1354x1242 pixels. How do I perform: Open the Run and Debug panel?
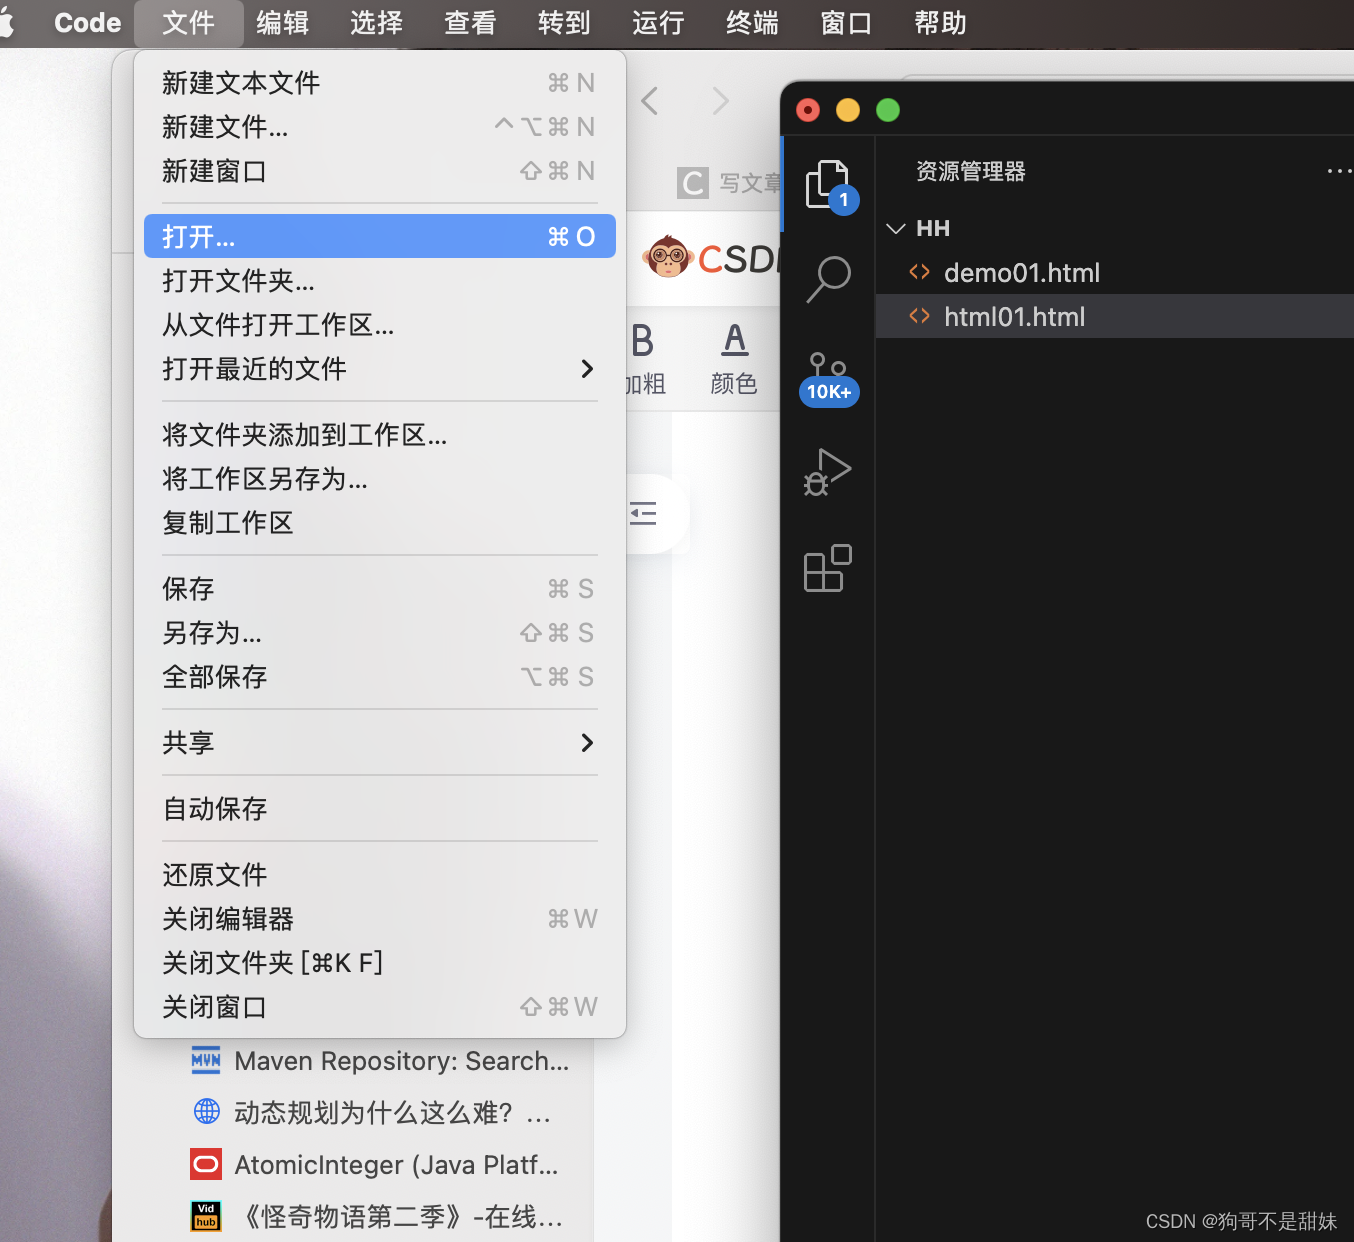coord(826,471)
